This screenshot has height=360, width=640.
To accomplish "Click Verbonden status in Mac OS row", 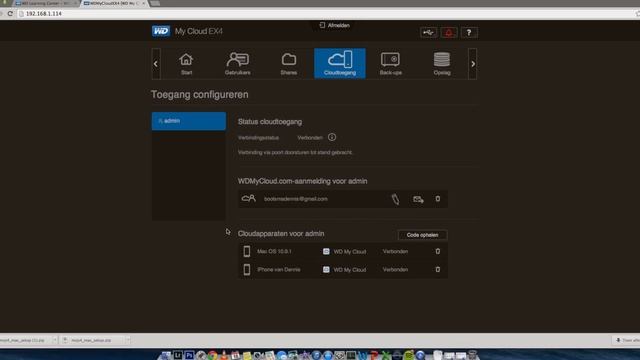I will click(395, 251).
